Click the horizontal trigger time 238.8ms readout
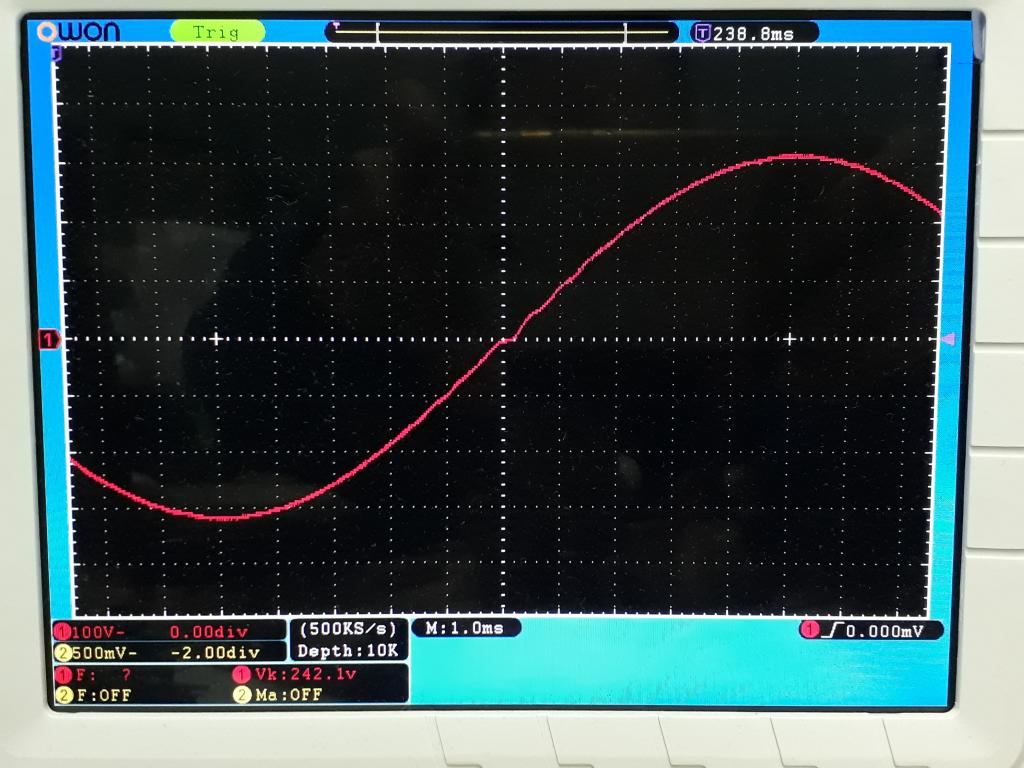Image resolution: width=1024 pixels, height=768 pixels. click(753, 33)
